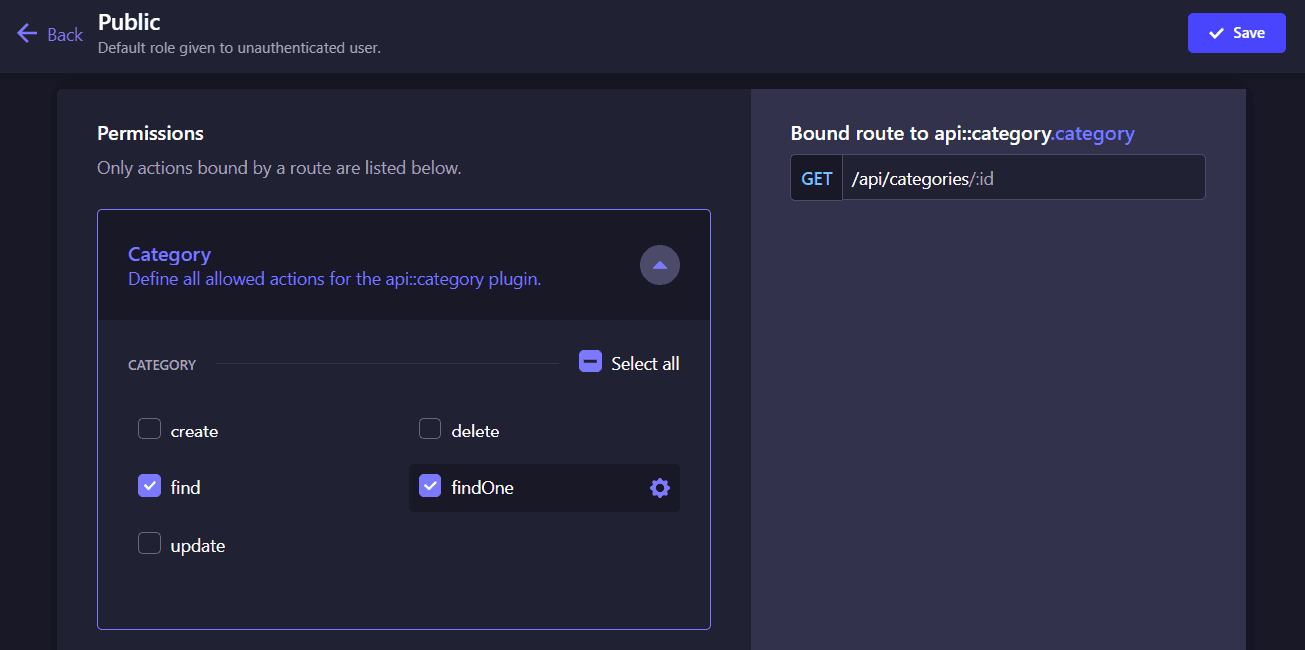The height and width of the screenshot is (650, 1305).
Task: Uncheck the findOne permission checkbox
Action: point(430,486)
